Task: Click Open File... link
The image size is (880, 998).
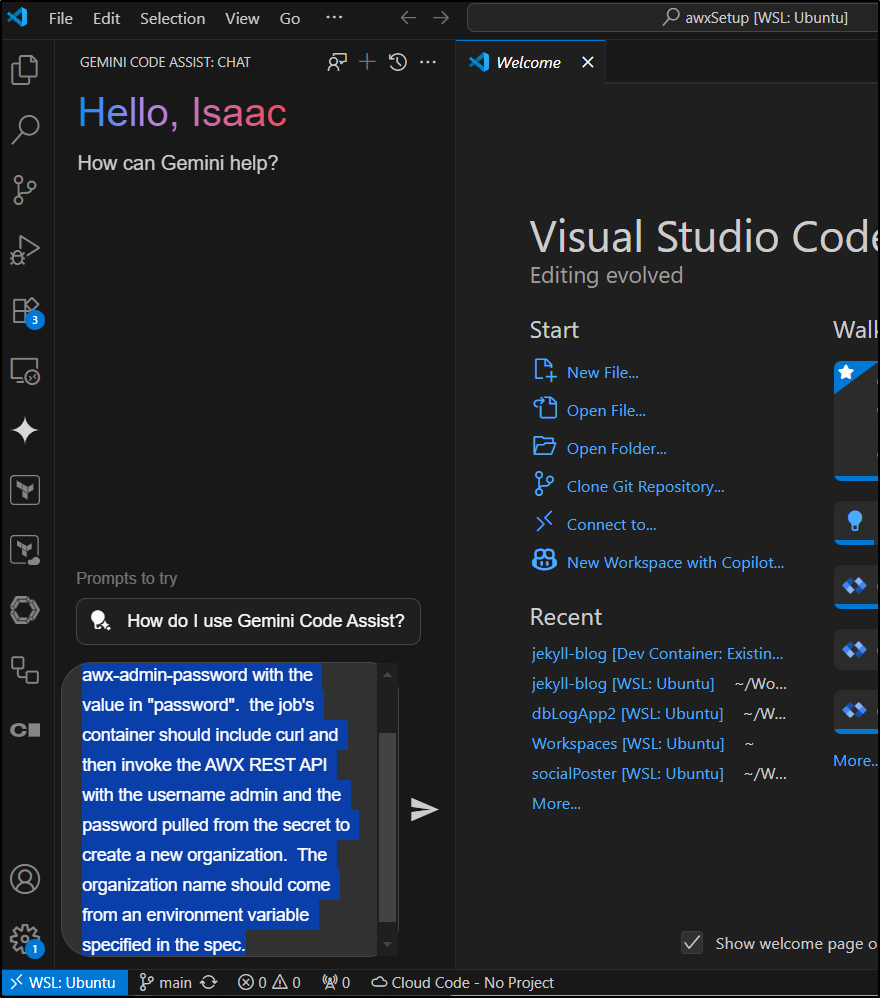Action: 606,411
